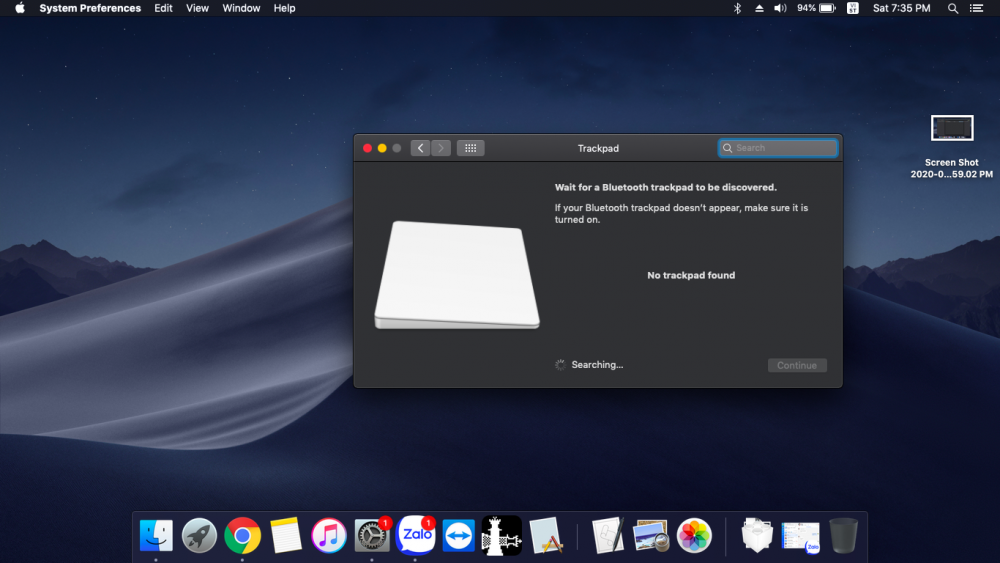The width and height of the screenshot is (1000, 563).
Task: Open the Bluetooth menu bar icon
Action: tap(737, 8)
